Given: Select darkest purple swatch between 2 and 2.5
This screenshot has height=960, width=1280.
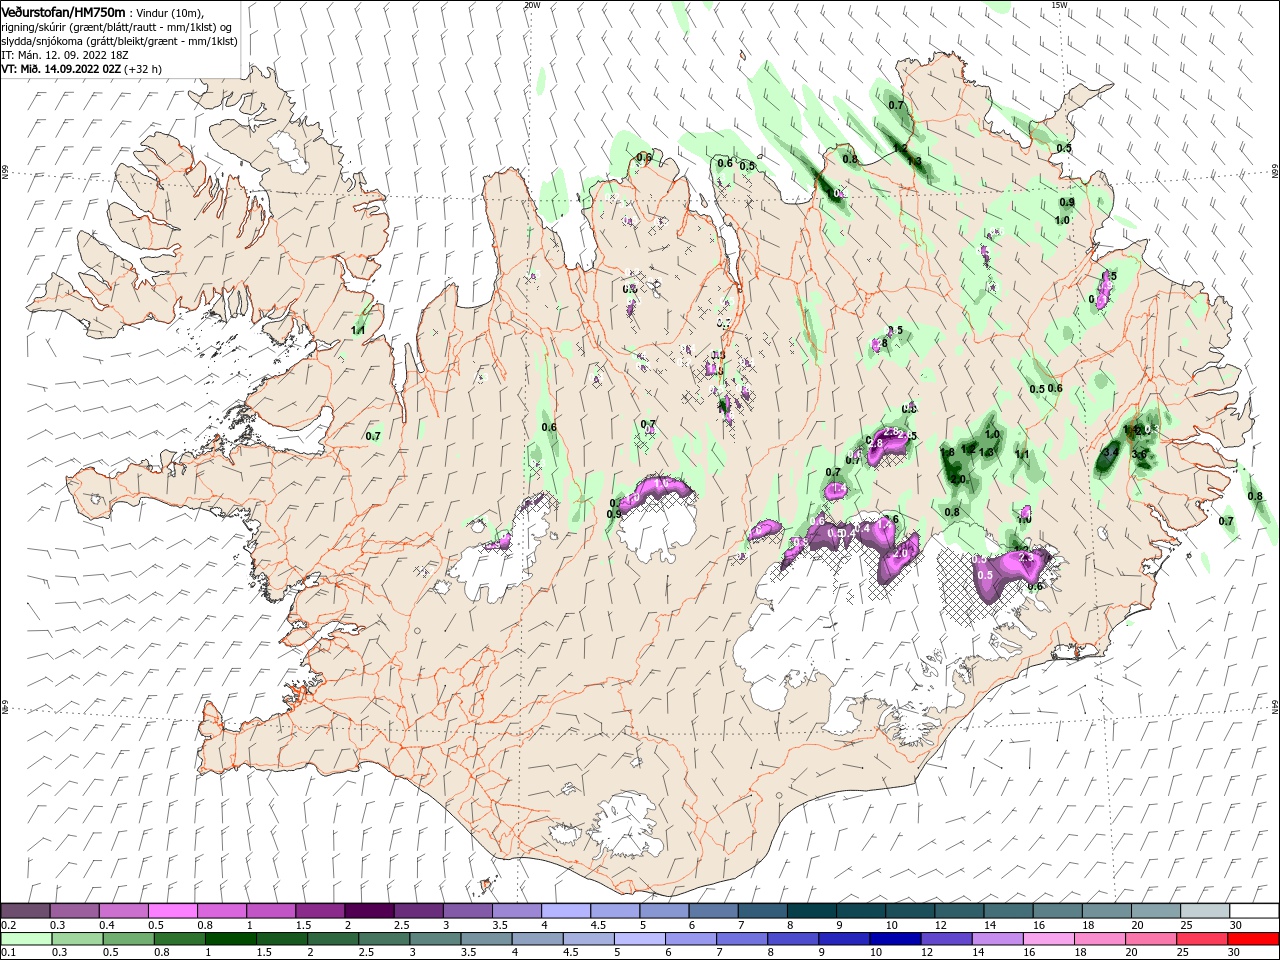Looking at the screenshot, I should [x=369, y=911].
